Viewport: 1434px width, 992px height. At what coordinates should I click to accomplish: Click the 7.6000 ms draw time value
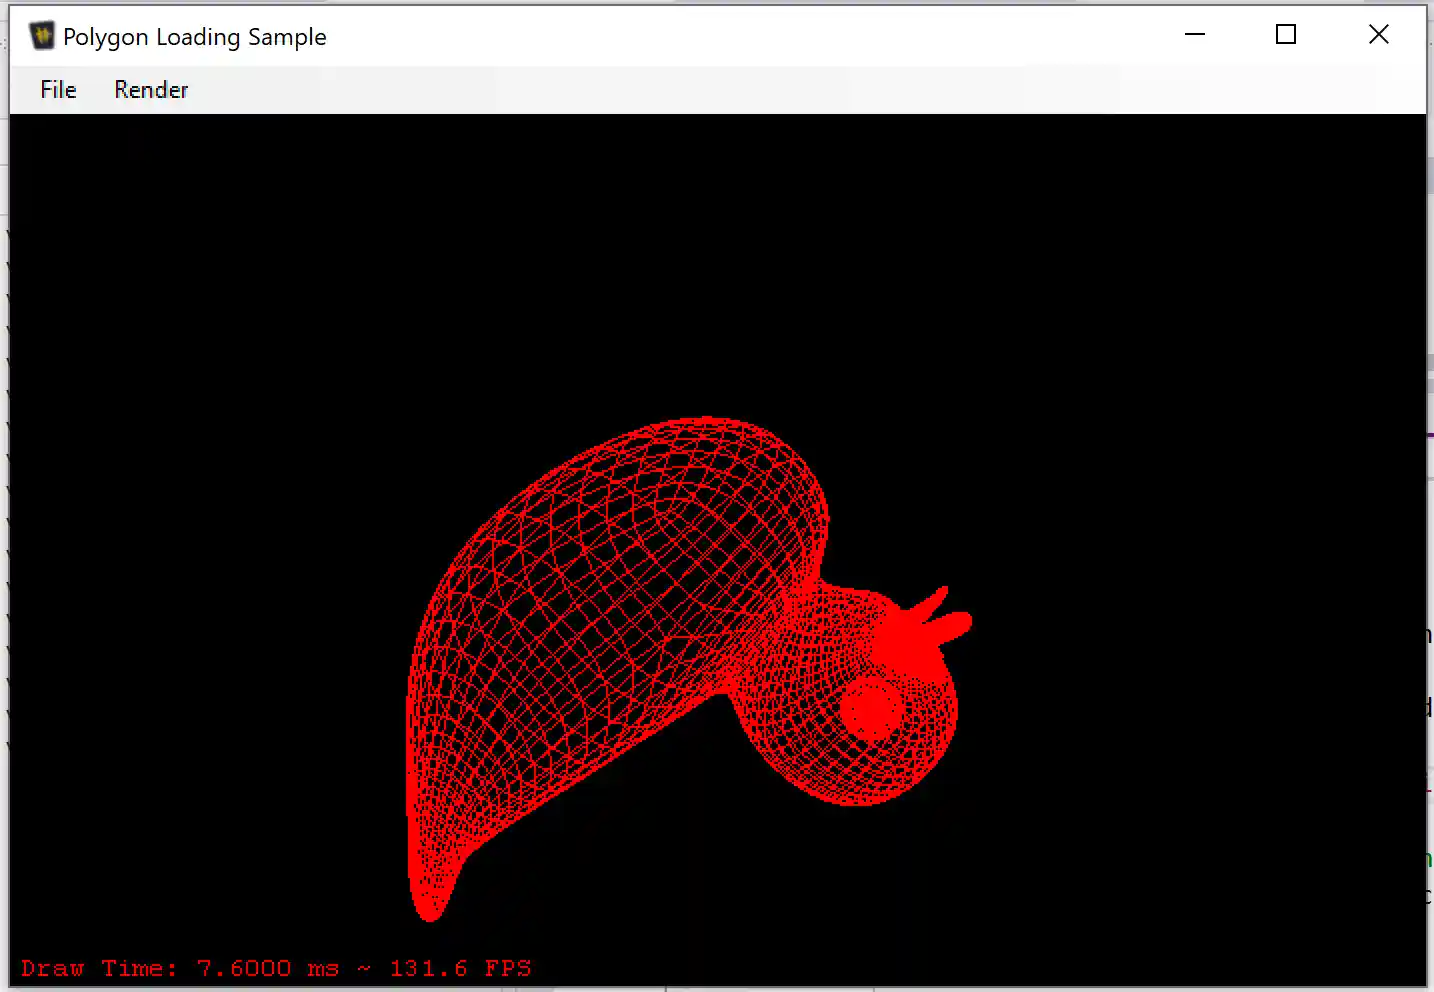267,968
